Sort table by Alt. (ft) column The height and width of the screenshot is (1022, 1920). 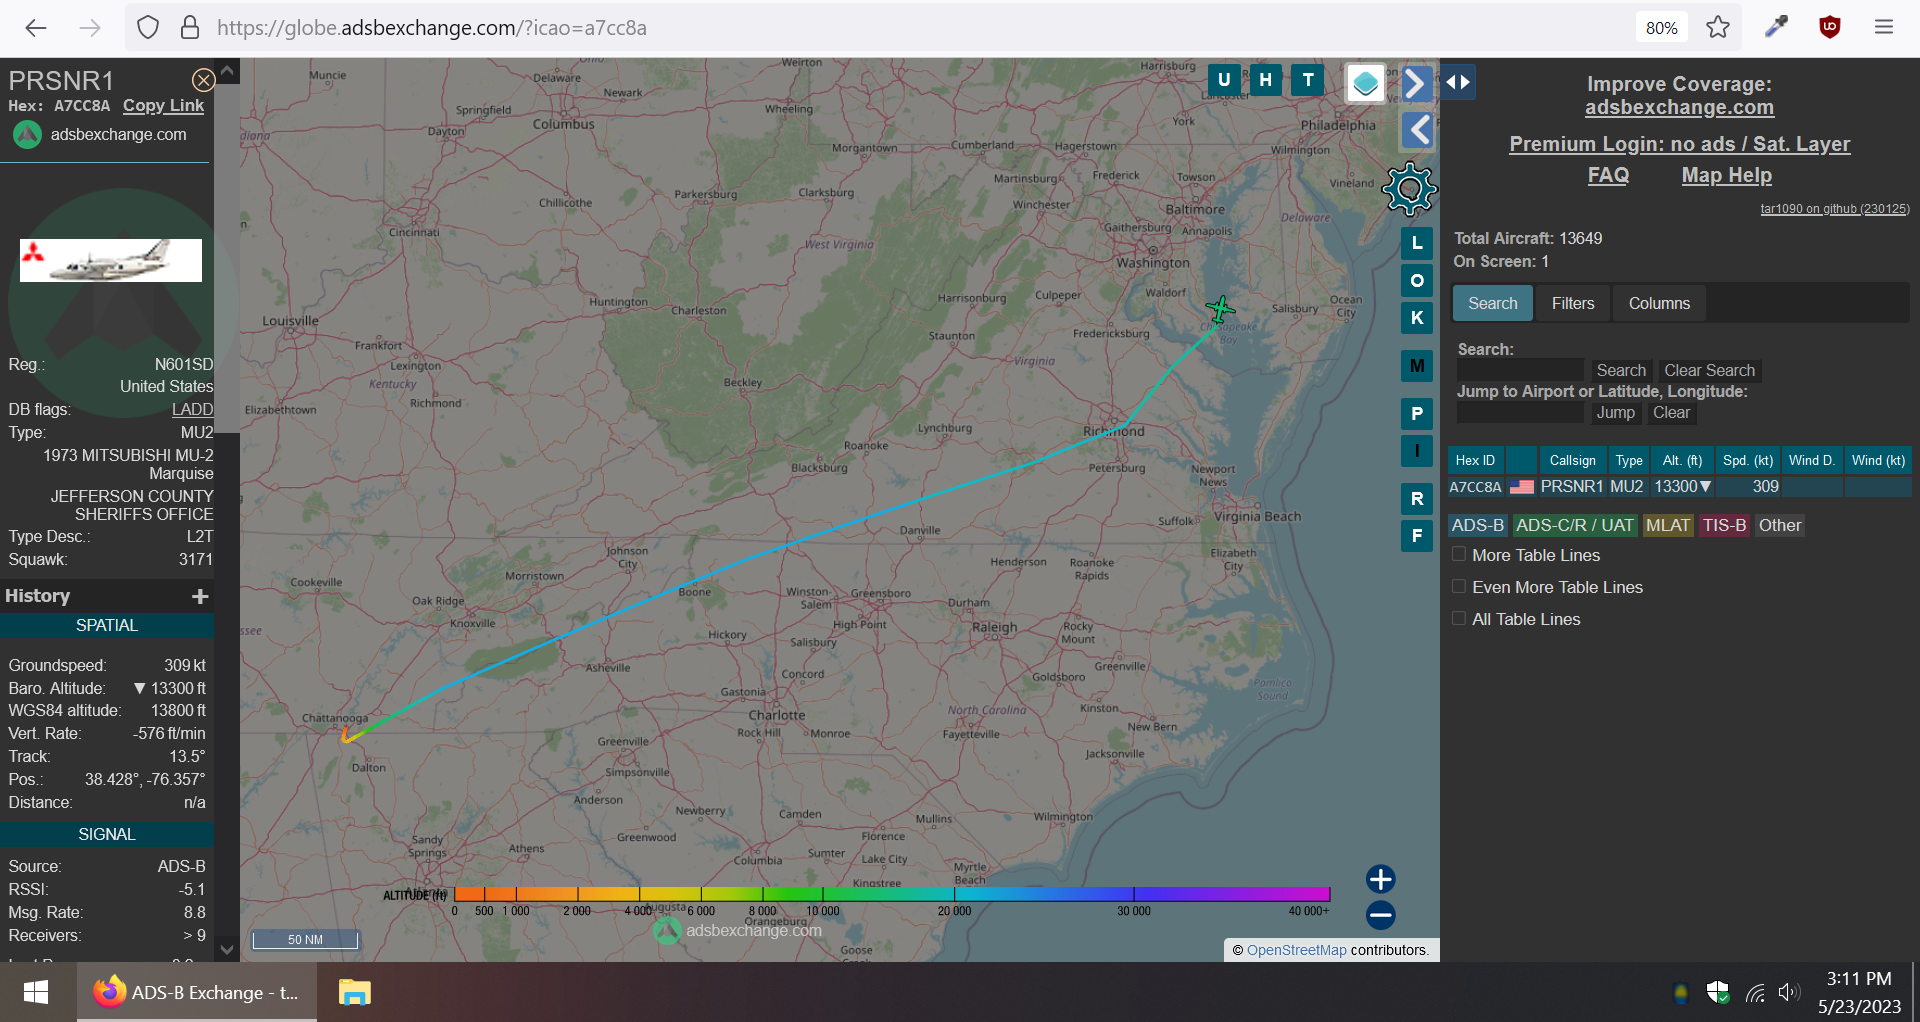click(x=1682, y=461)
